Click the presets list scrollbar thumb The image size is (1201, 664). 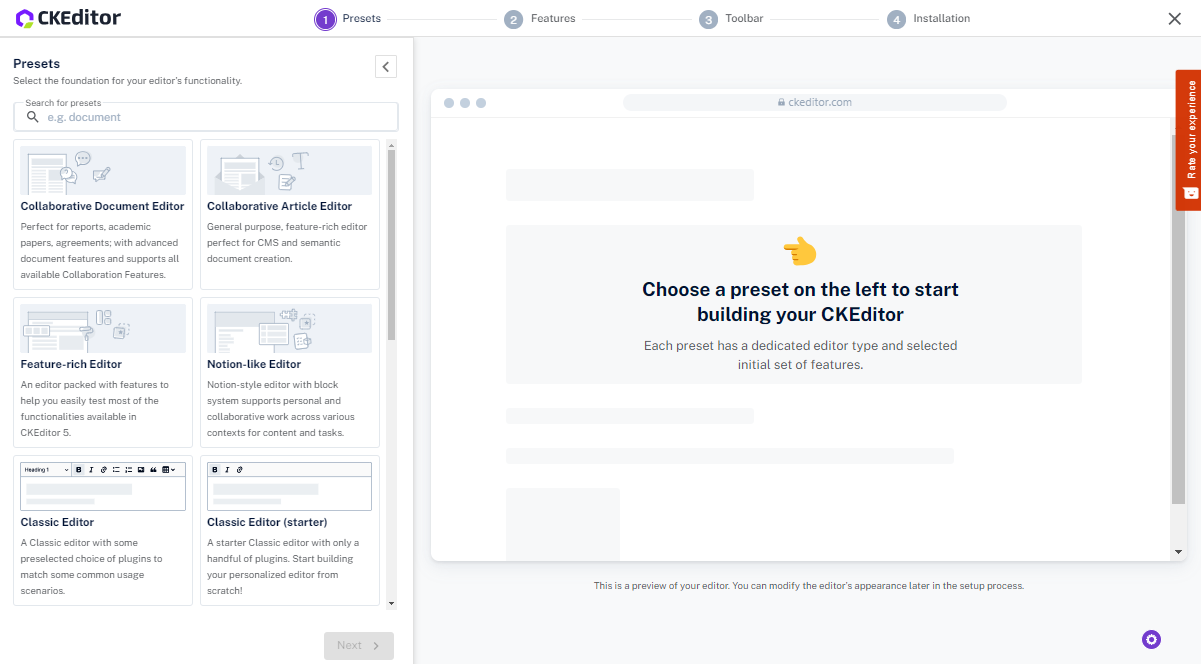coord(391,245)
